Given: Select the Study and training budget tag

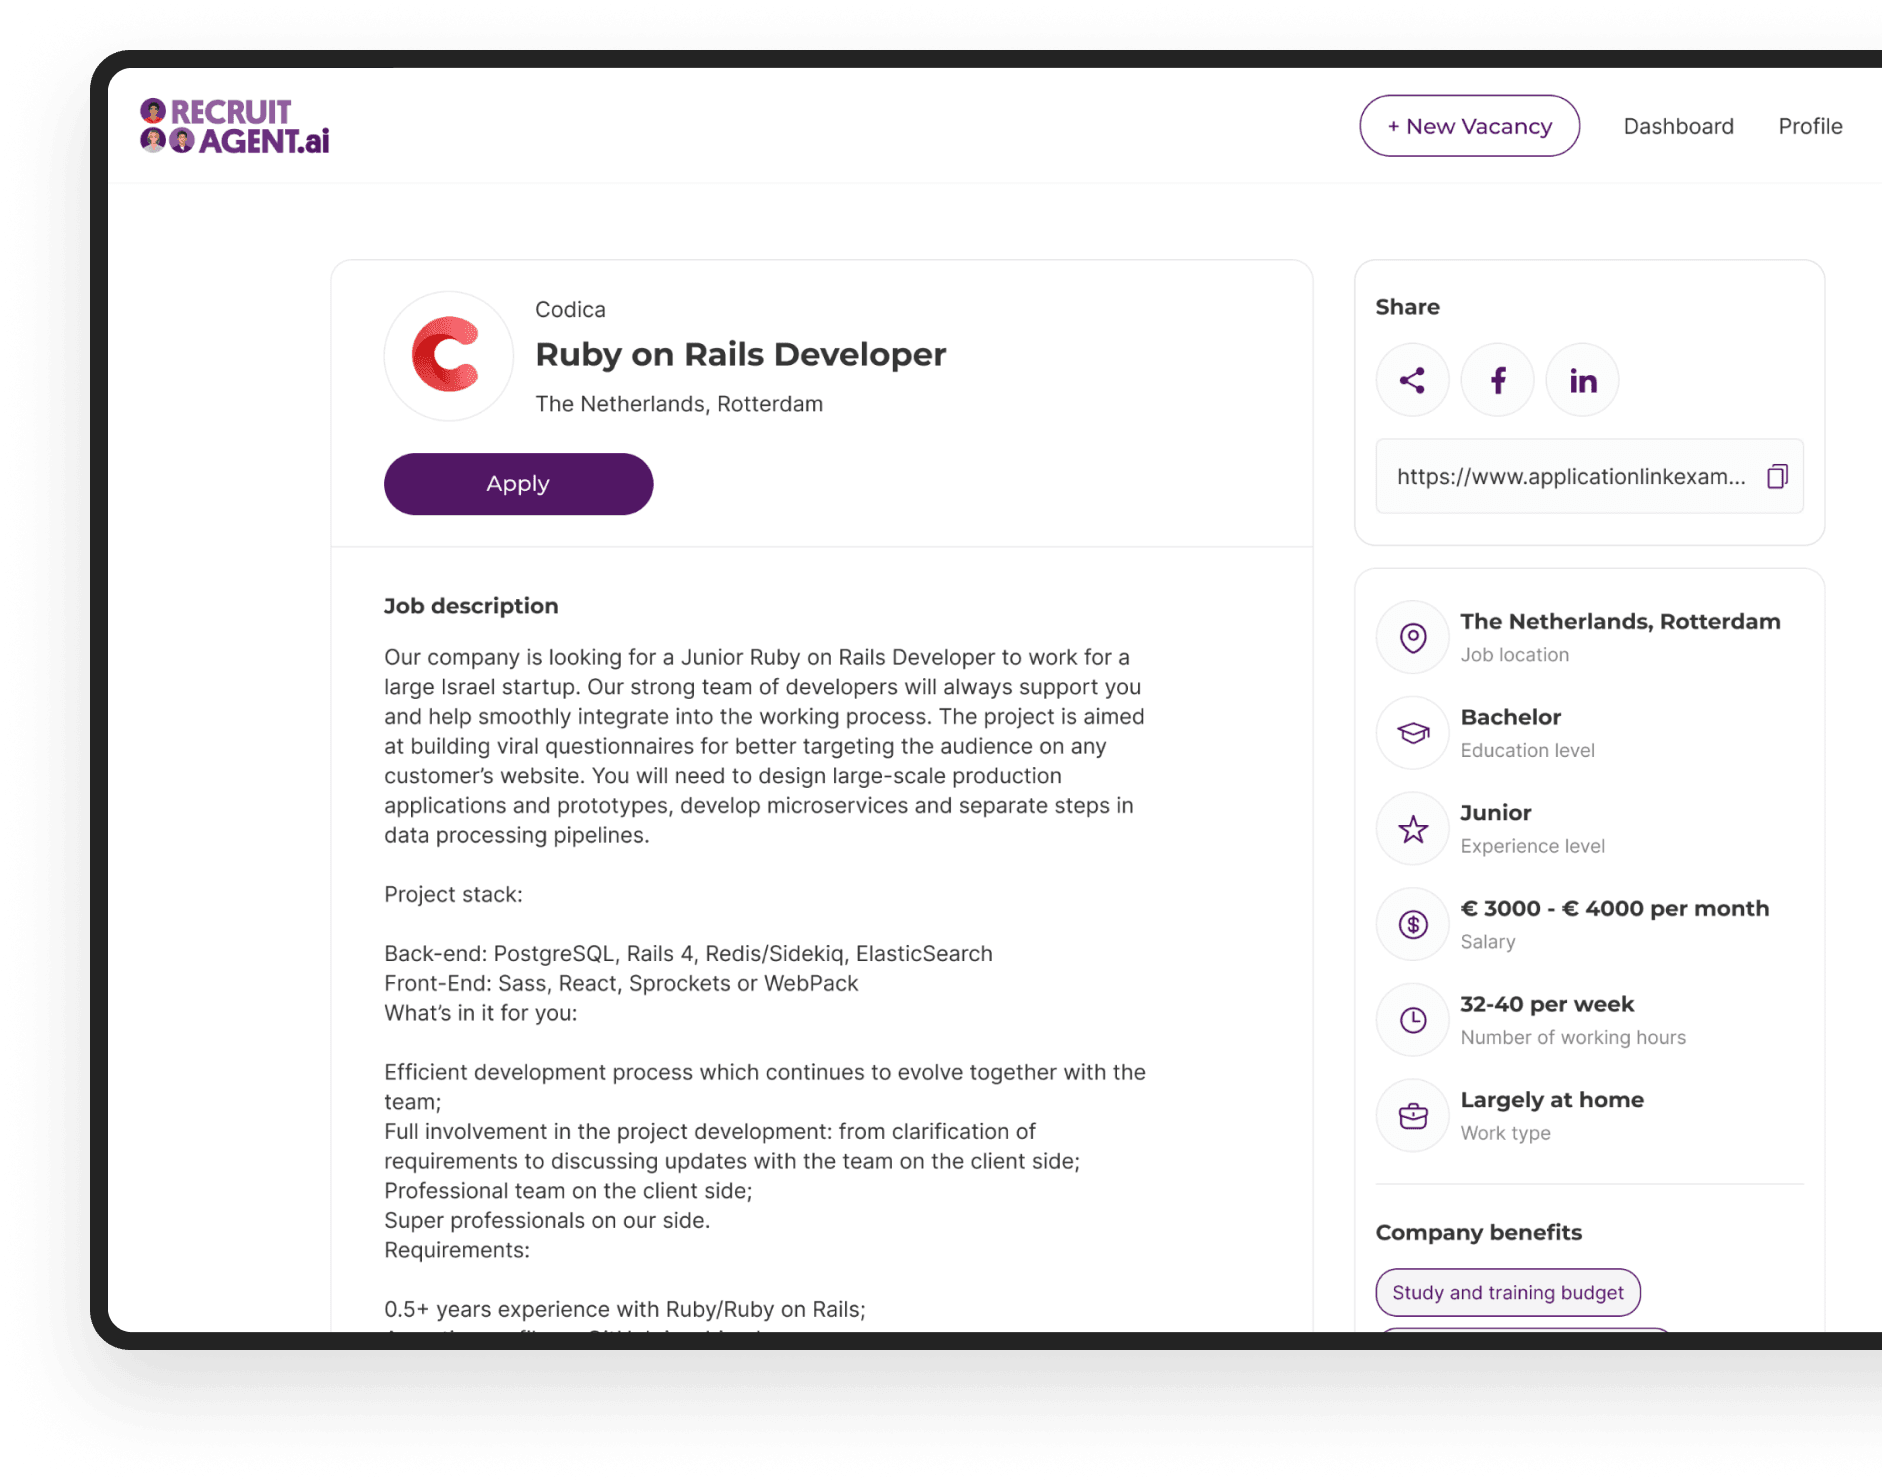Looking at the screenshot, I should [x=1507, y=1292].
